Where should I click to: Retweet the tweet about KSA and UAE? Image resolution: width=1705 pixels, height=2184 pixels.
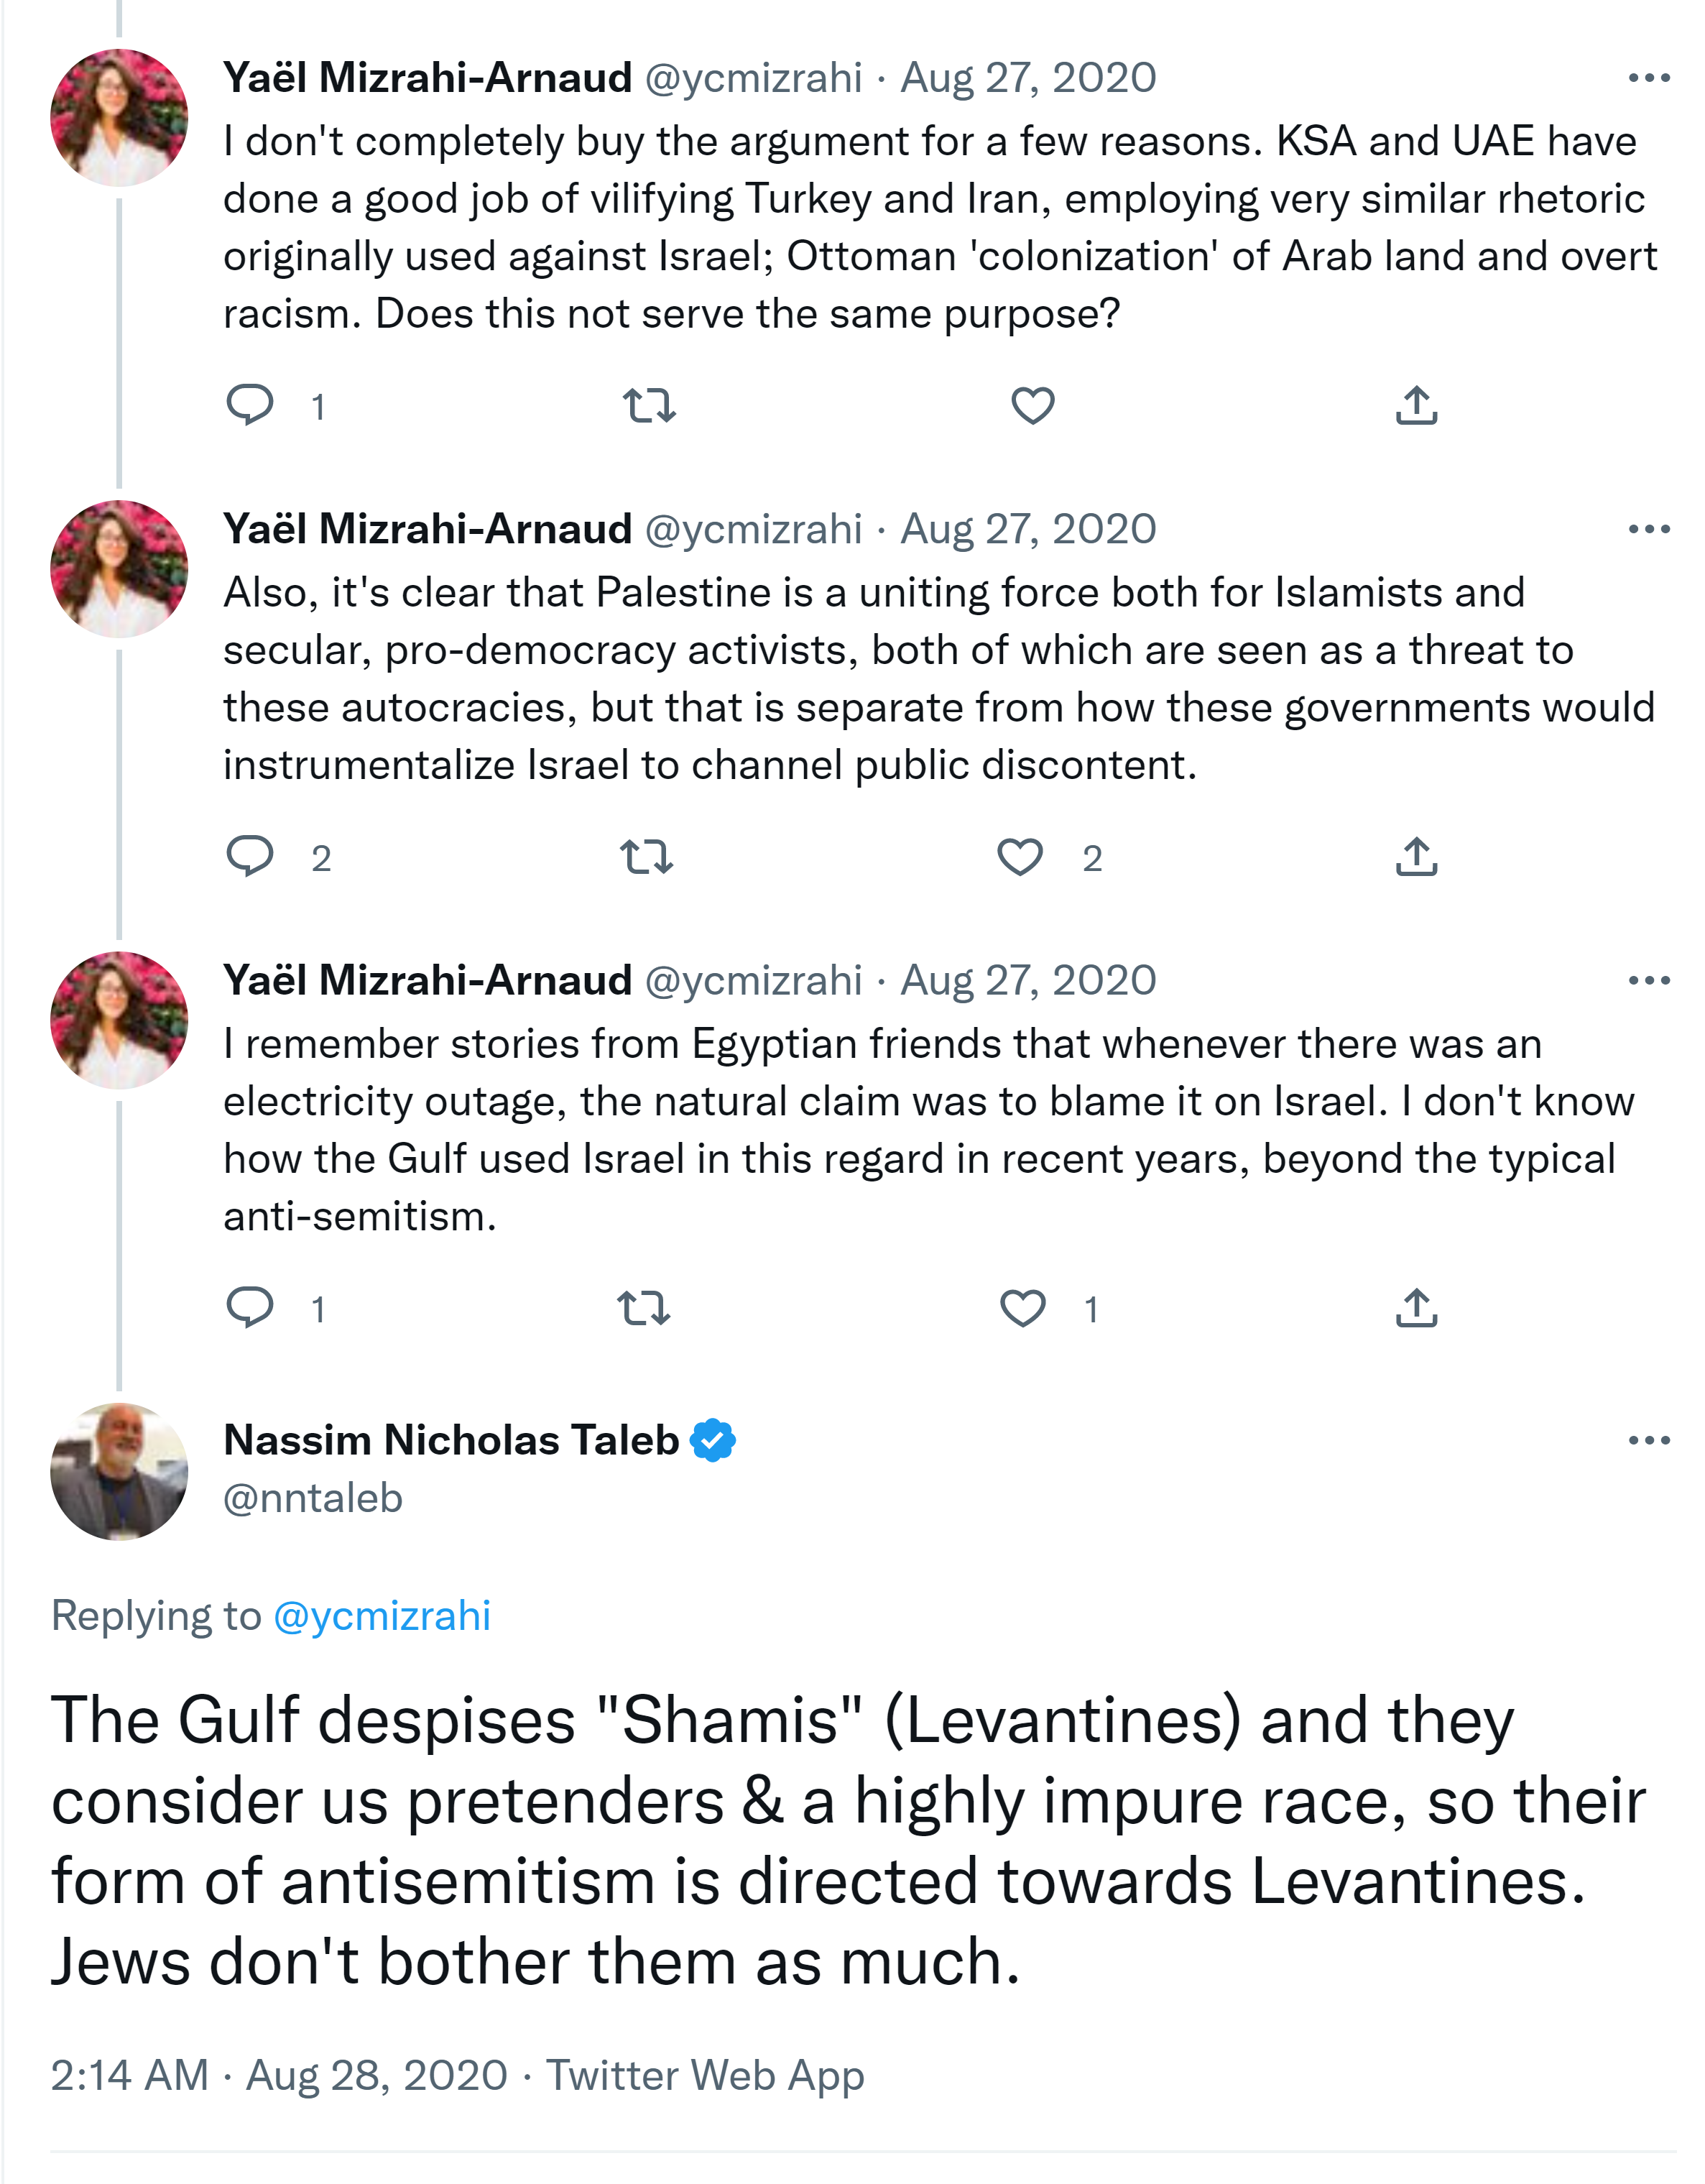coord(649,406)
